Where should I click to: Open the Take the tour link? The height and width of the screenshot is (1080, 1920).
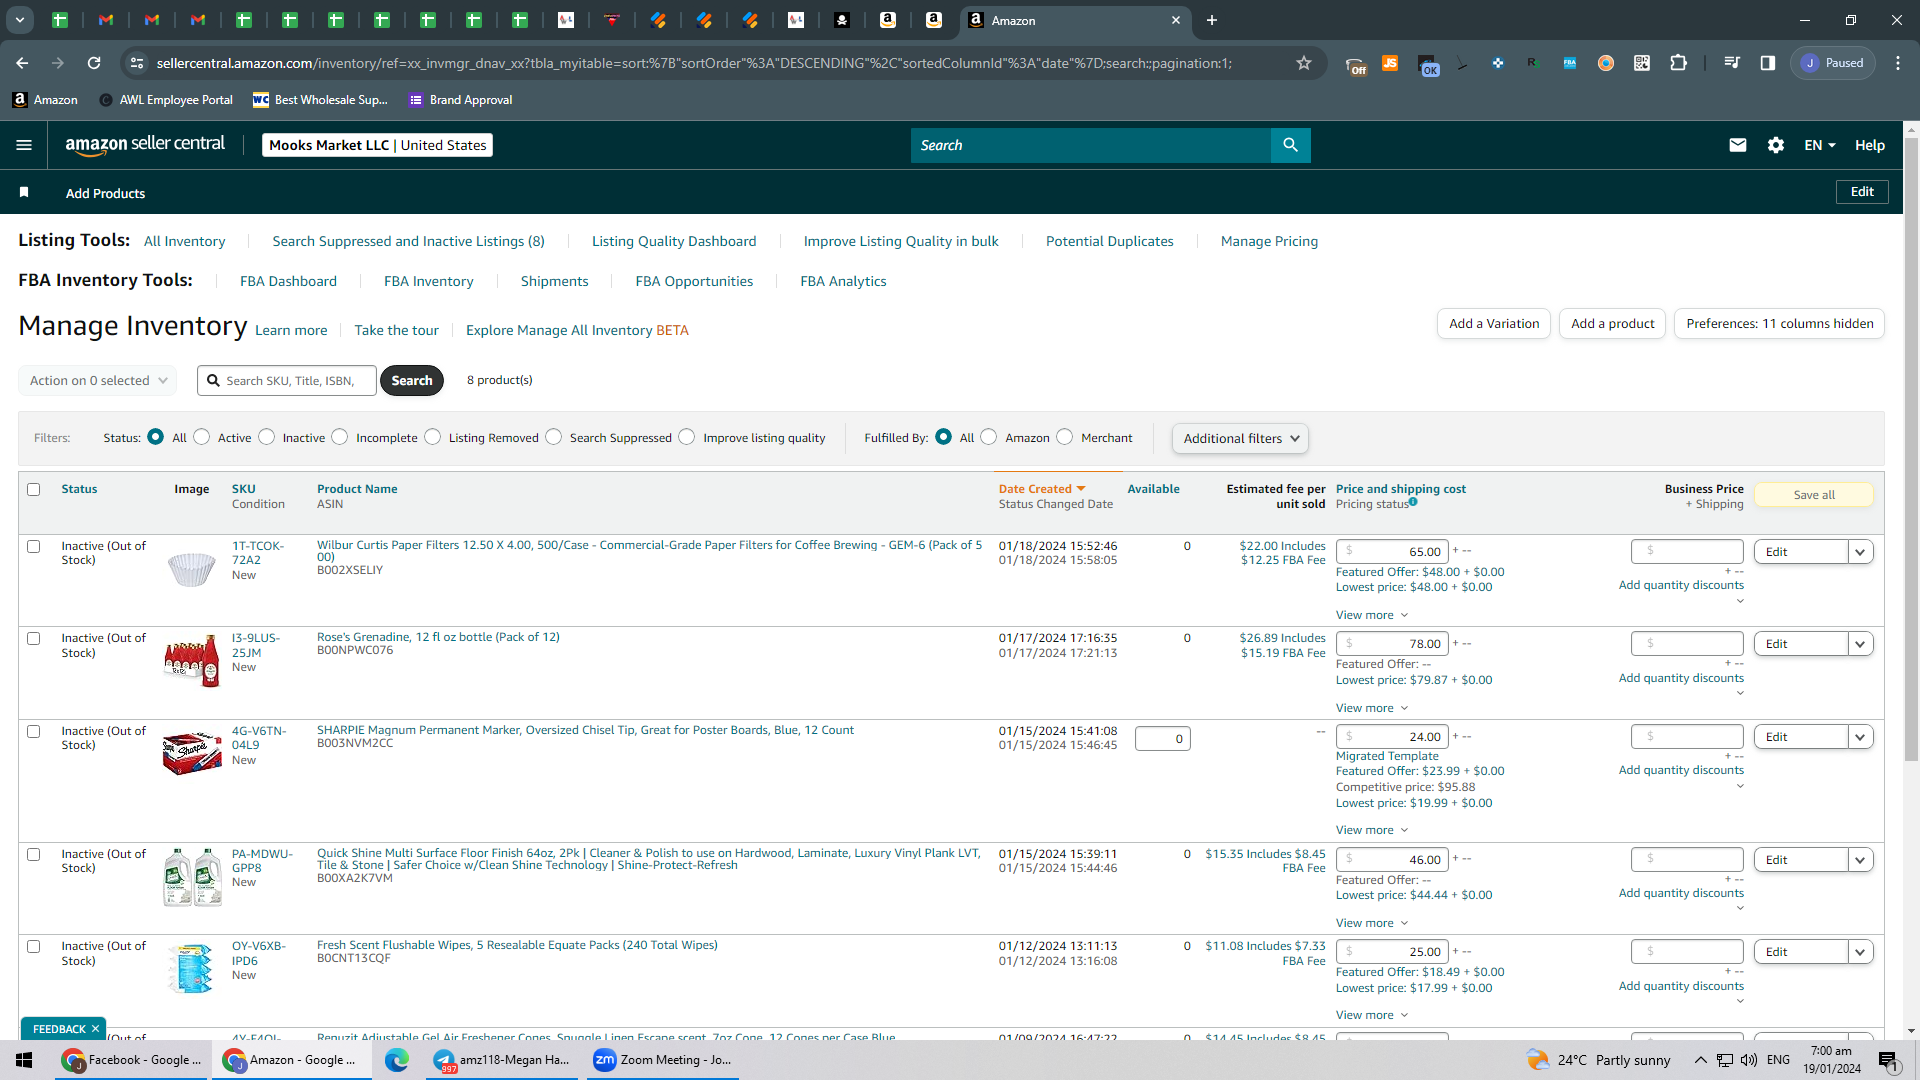point(396,330)
